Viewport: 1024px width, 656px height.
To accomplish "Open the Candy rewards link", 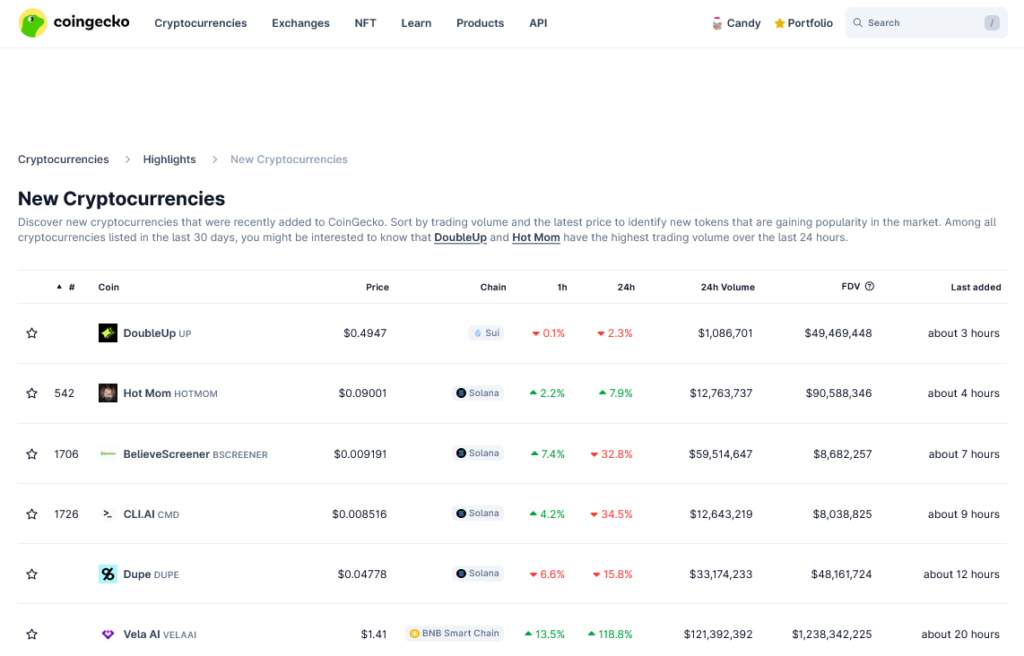I will point(736,23).
